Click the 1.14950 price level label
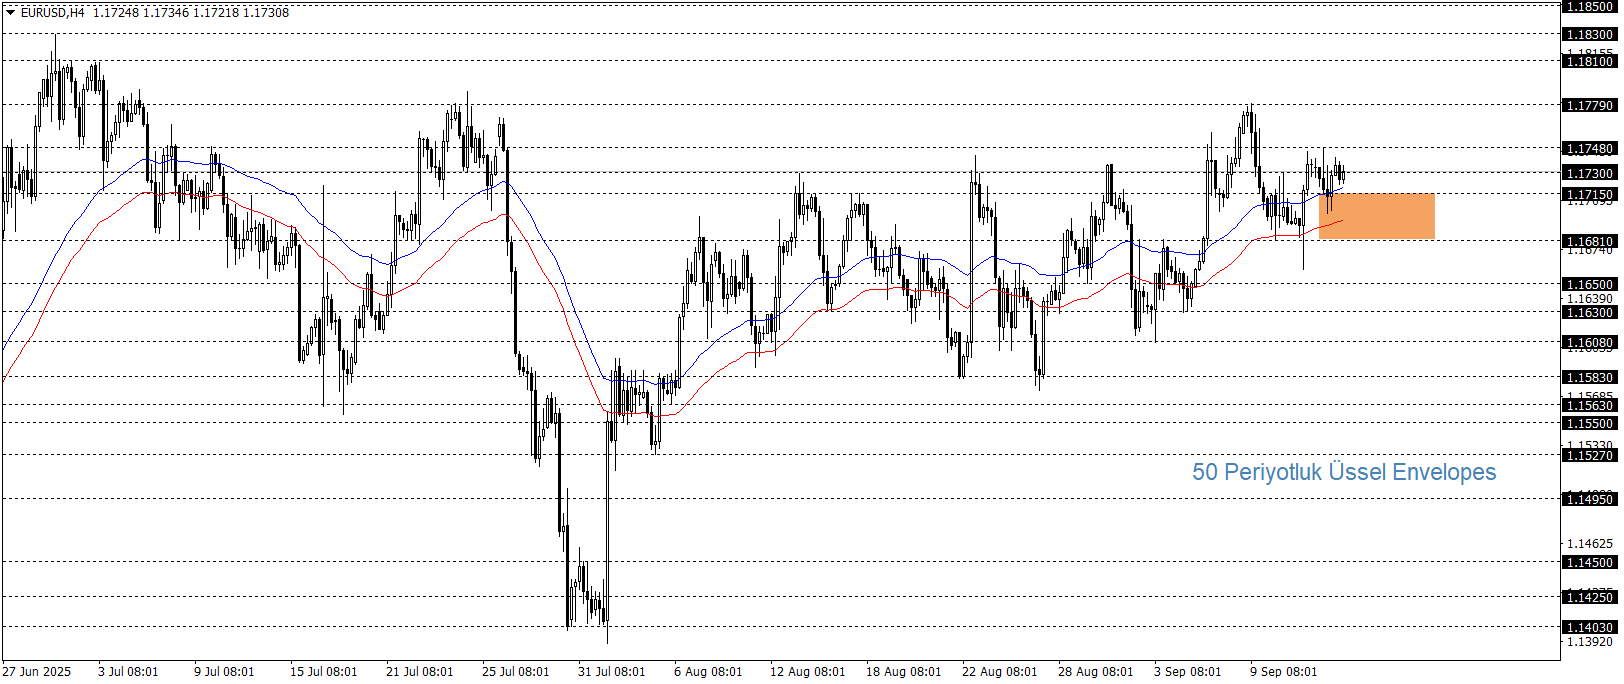Viewport: 1624px width, 684px height. coord(1590,498)
